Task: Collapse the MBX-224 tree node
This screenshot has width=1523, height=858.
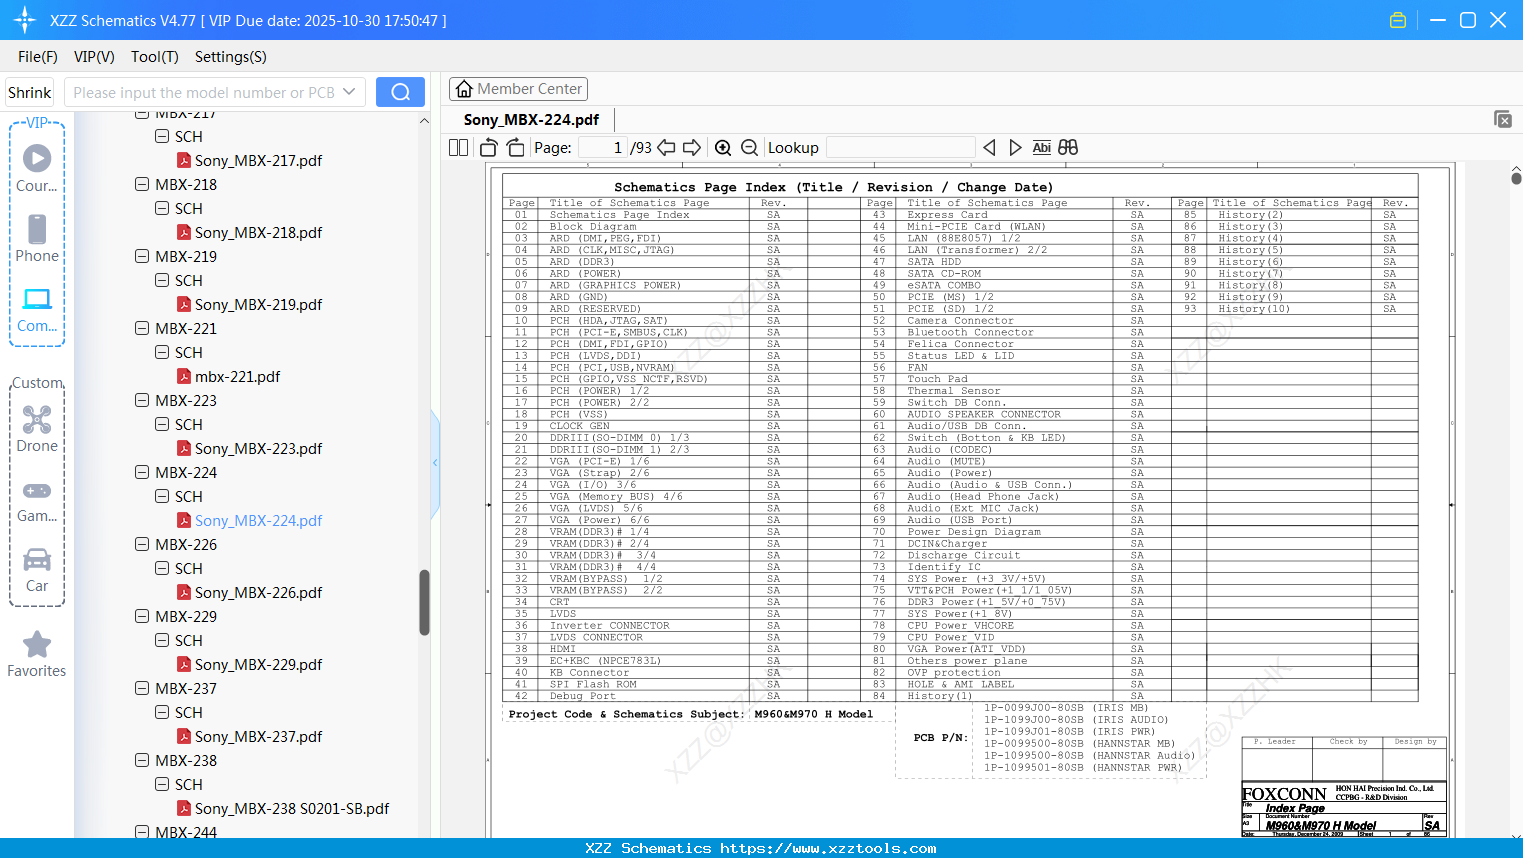Action: (x=142, y=472)
